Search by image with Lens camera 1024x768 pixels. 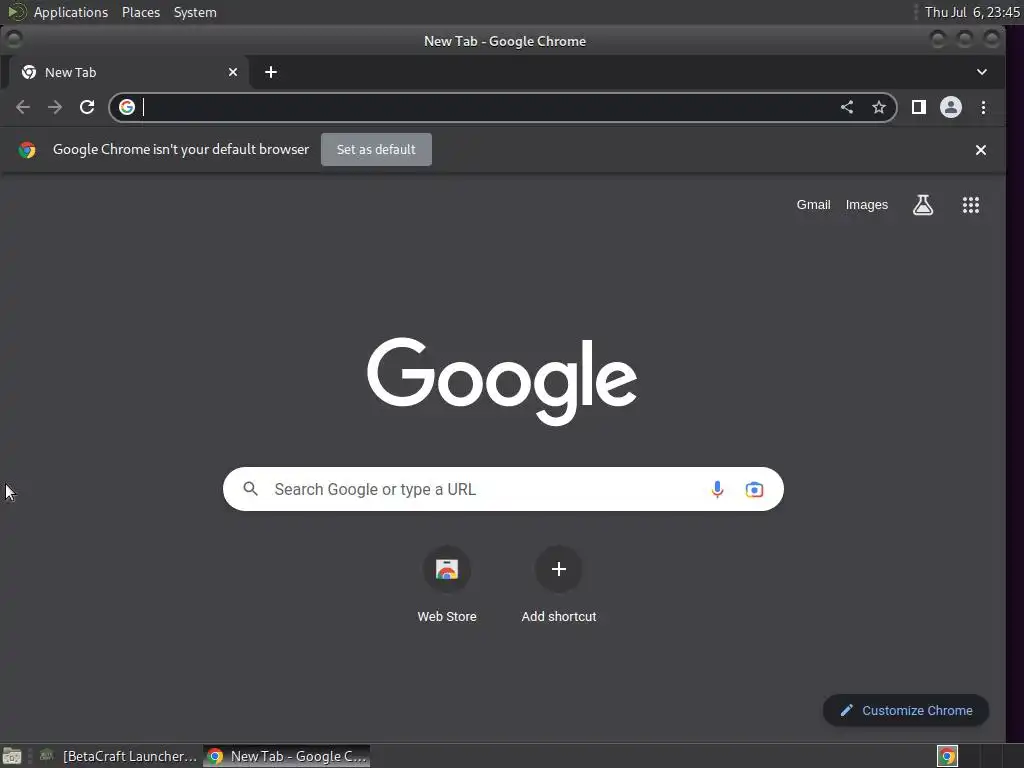pos(754,489)
